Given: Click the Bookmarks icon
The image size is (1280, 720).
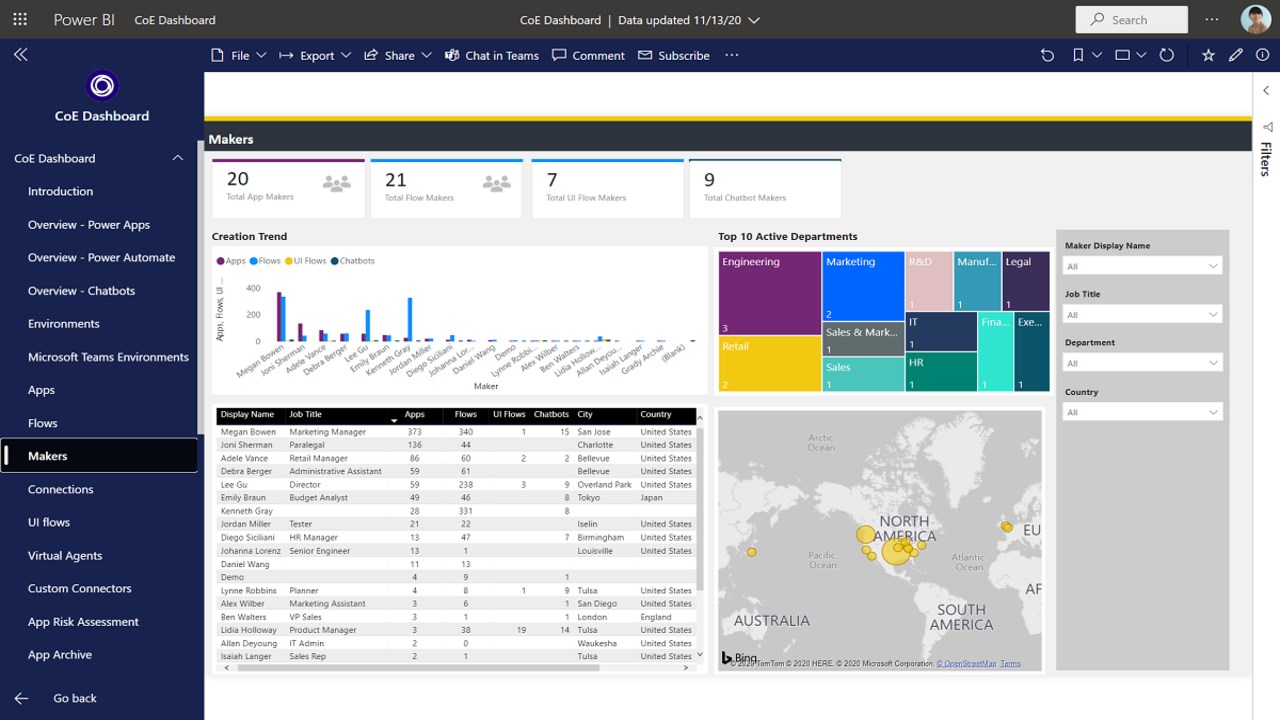Looking at the screenshot, I should point(1078,55).
